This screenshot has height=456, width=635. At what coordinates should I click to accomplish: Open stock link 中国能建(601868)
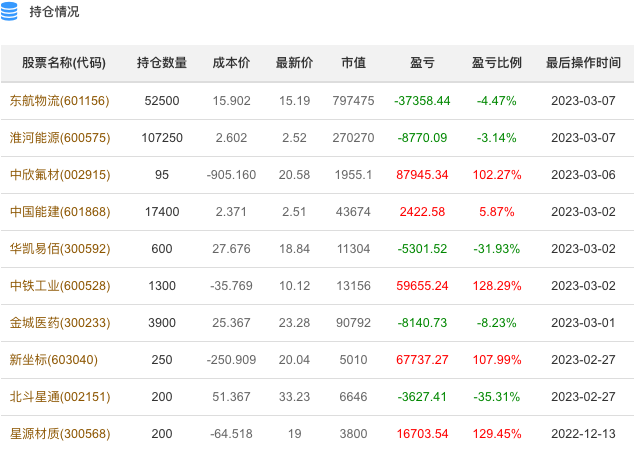click(x=60, y=211)
